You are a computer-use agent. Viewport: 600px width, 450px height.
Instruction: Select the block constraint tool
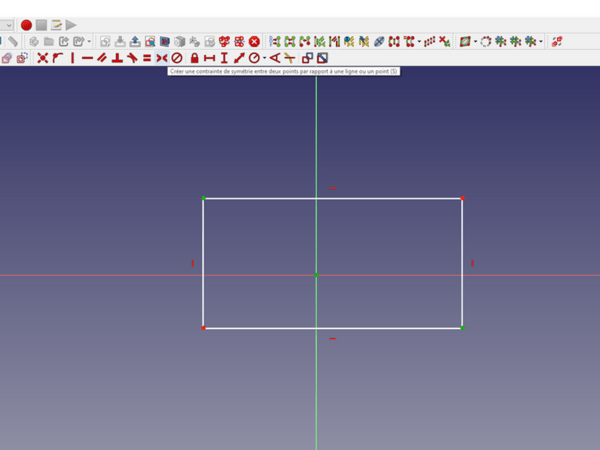point(177,59)
